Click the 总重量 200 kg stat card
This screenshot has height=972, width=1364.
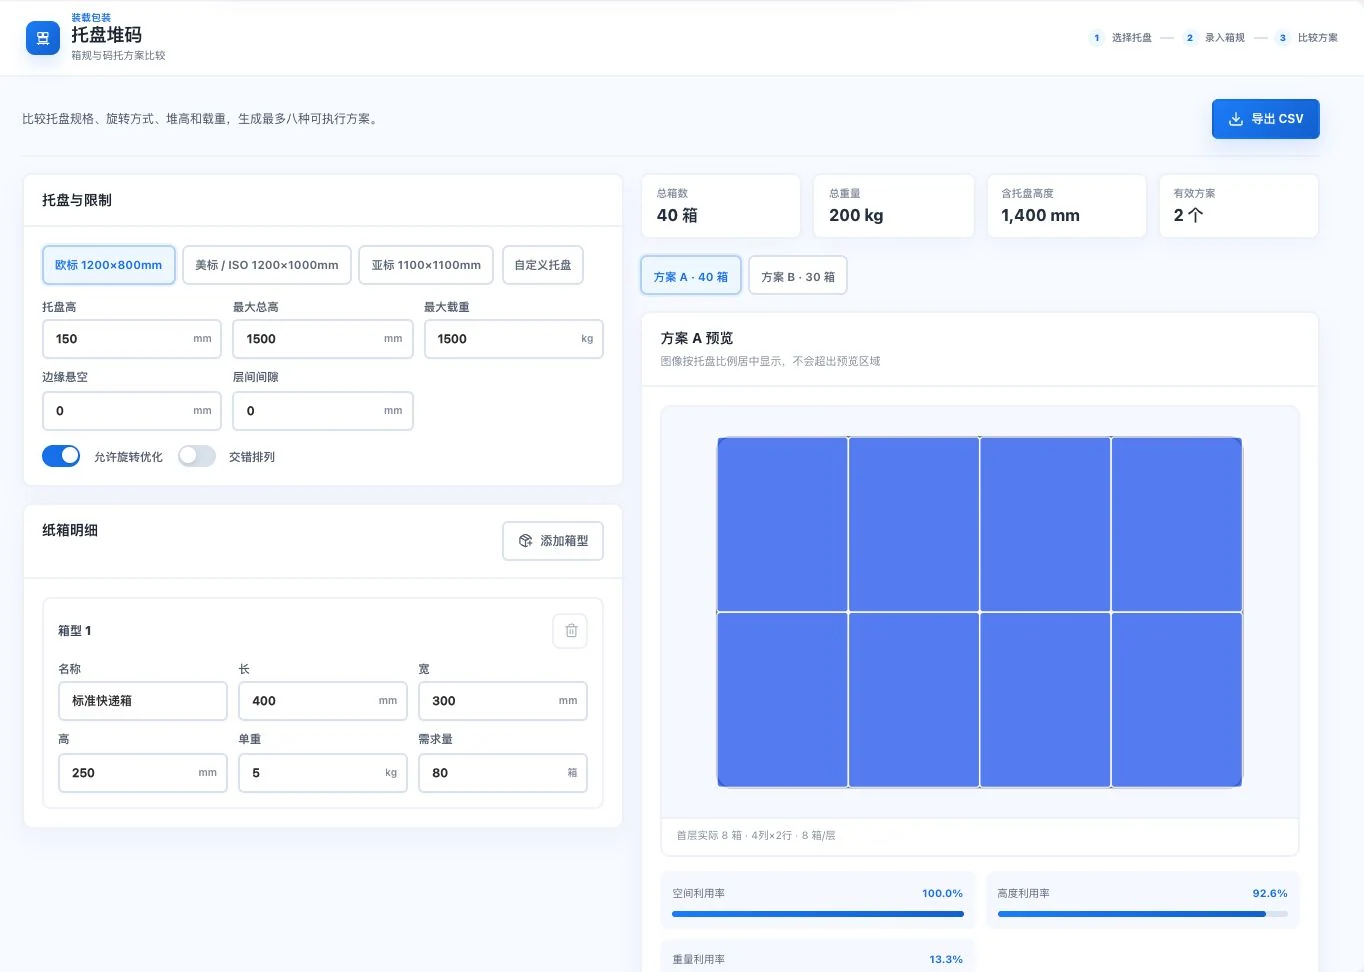click(x=894, y=206)
